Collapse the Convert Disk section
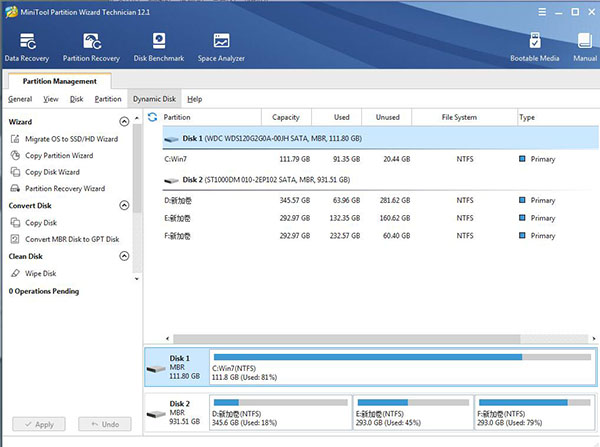Viewport: 600px width, 447px height. point(124,206)
